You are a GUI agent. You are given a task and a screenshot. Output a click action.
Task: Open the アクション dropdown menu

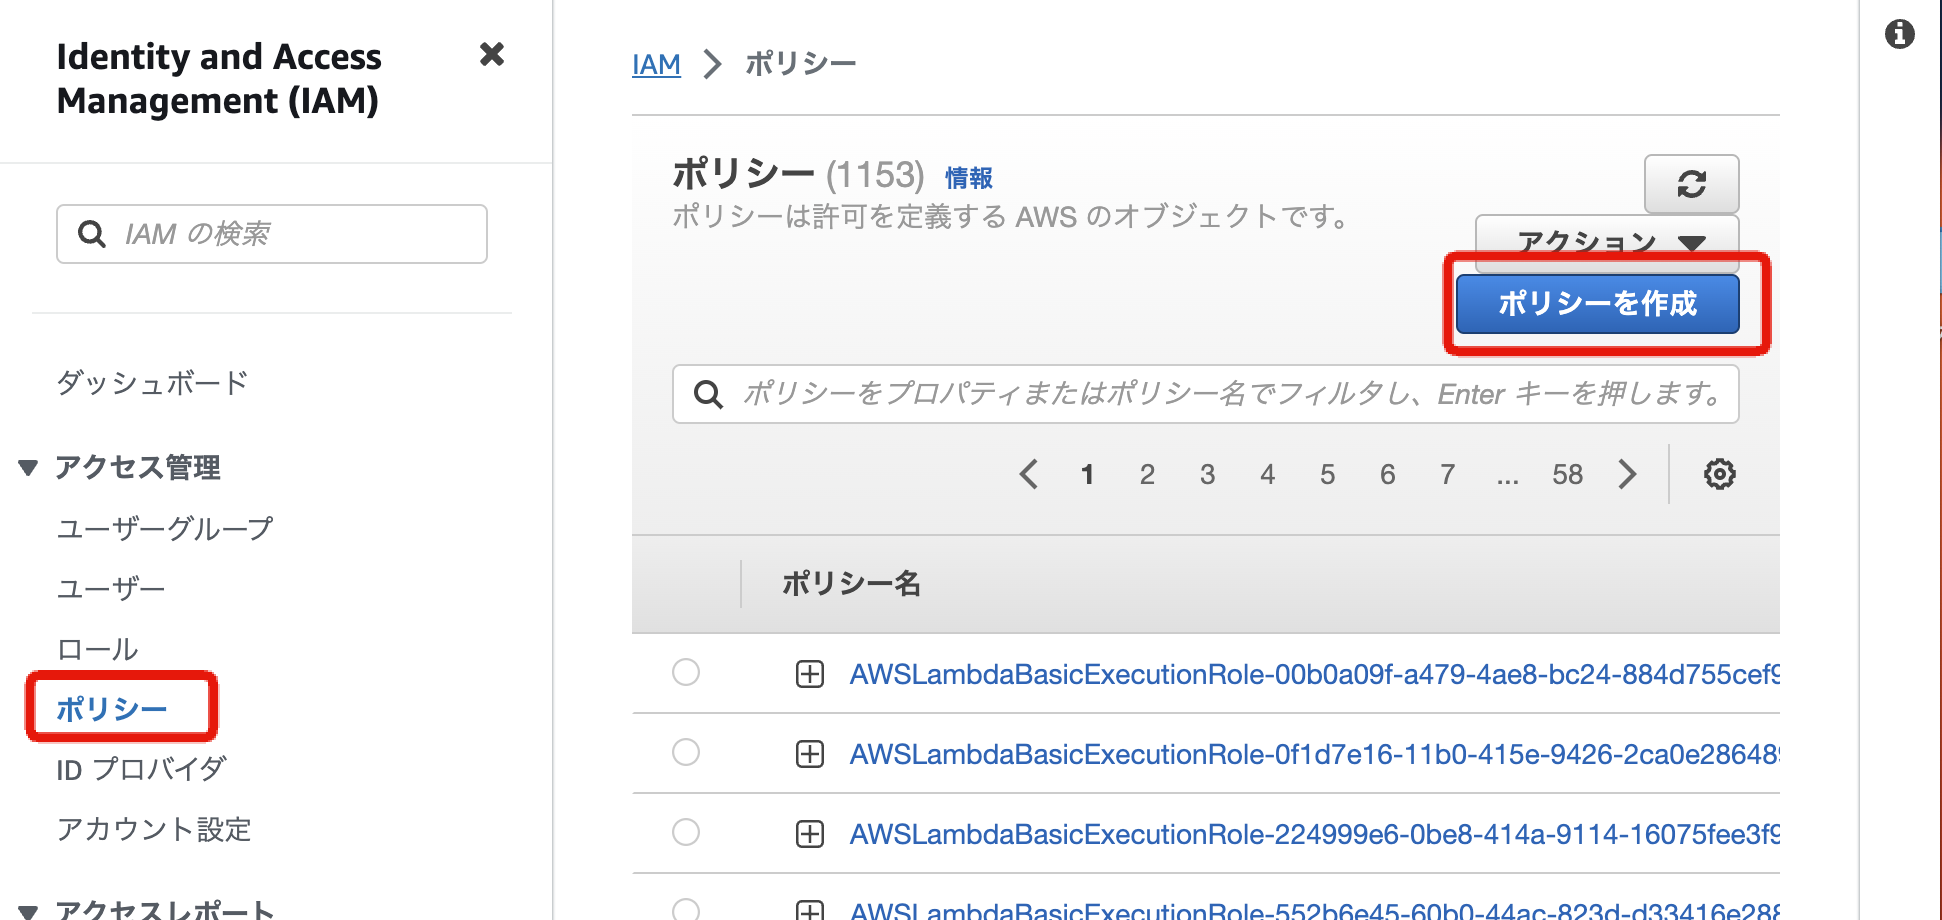1606,240
